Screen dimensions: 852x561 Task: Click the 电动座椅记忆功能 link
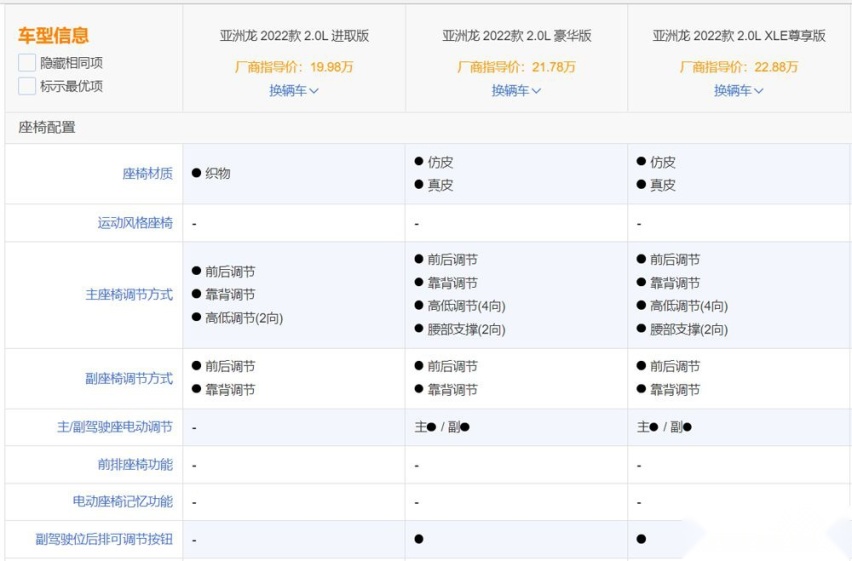click(x=123, y=501)
